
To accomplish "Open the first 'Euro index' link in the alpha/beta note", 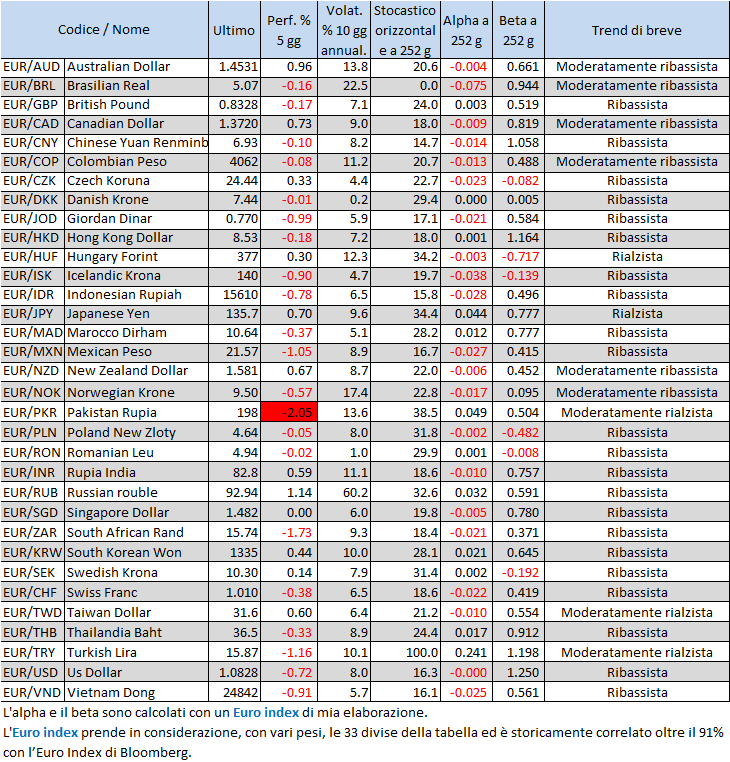I will pos(266,712).
